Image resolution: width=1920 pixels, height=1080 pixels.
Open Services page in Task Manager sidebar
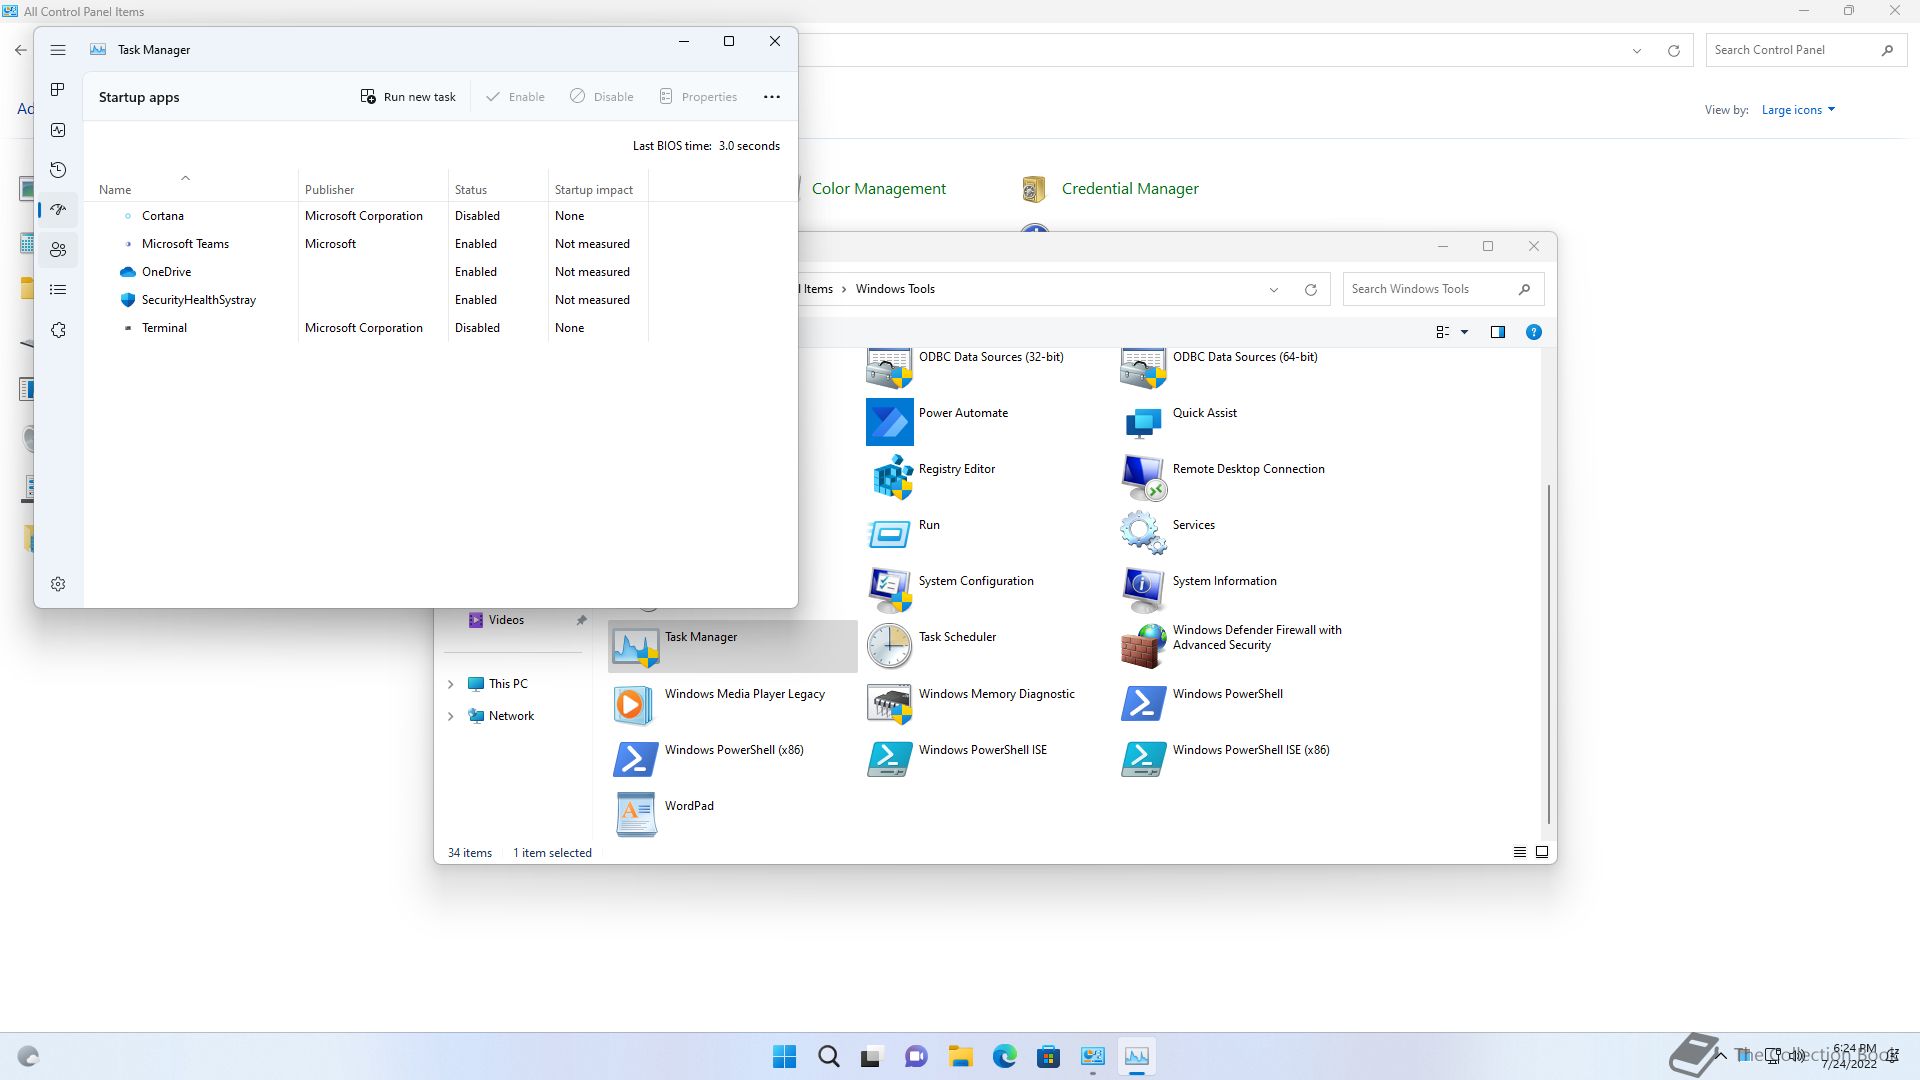click(x=58, y=330)
